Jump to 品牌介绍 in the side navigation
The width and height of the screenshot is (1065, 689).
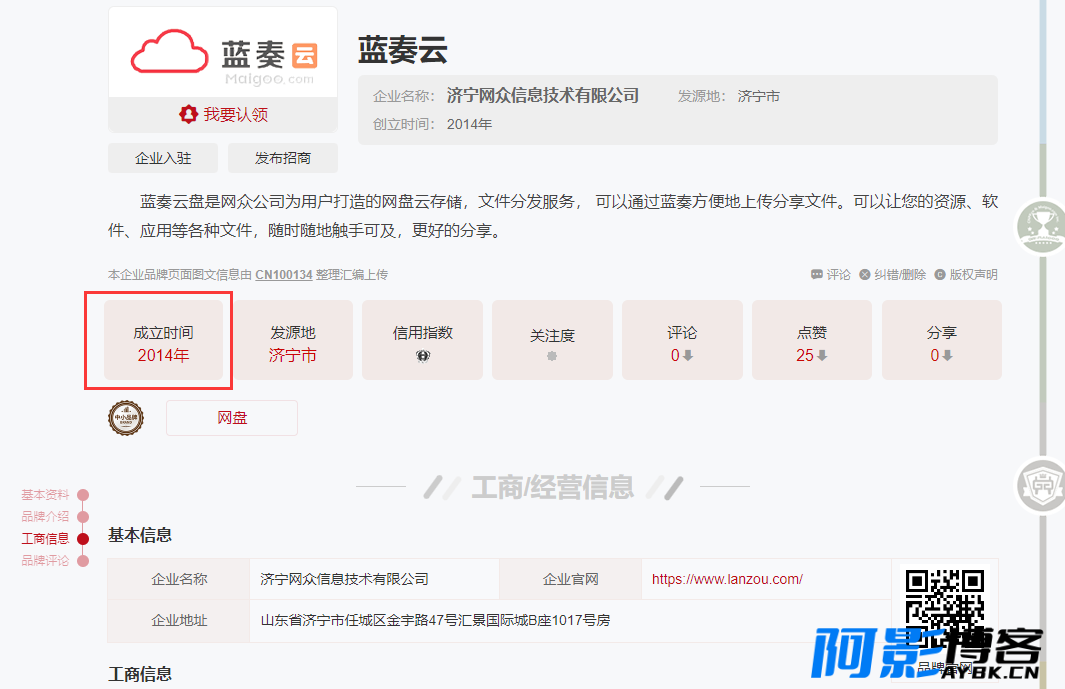45,516
